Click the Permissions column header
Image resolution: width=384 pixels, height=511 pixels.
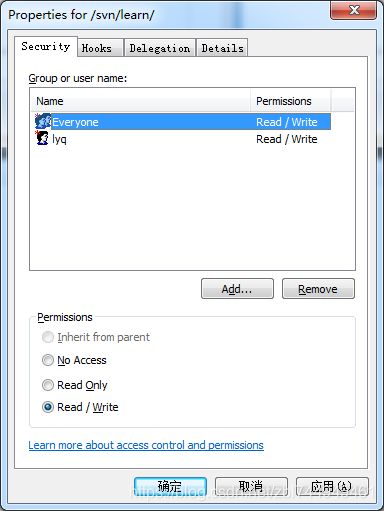290,101
